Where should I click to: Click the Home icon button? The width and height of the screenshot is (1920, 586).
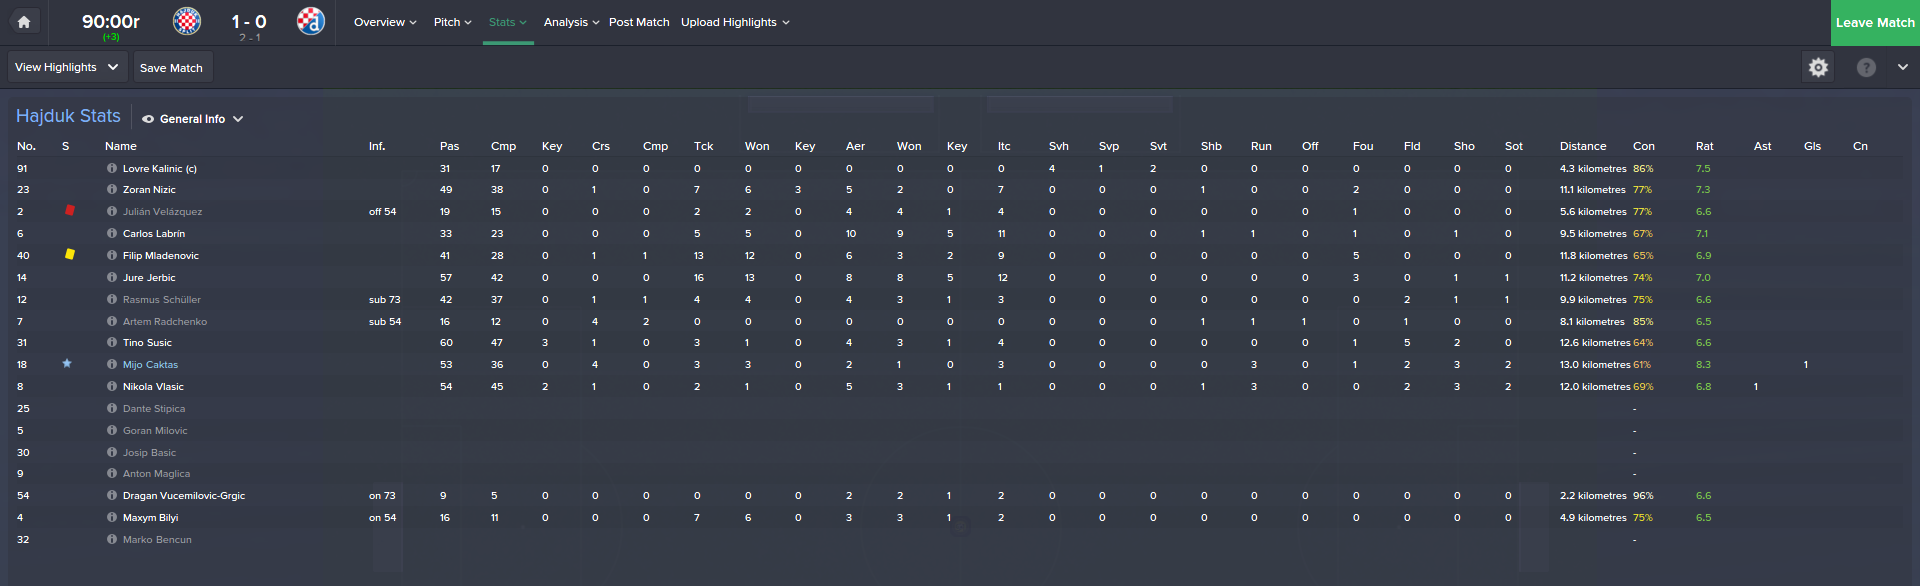[x=24, y=22]
